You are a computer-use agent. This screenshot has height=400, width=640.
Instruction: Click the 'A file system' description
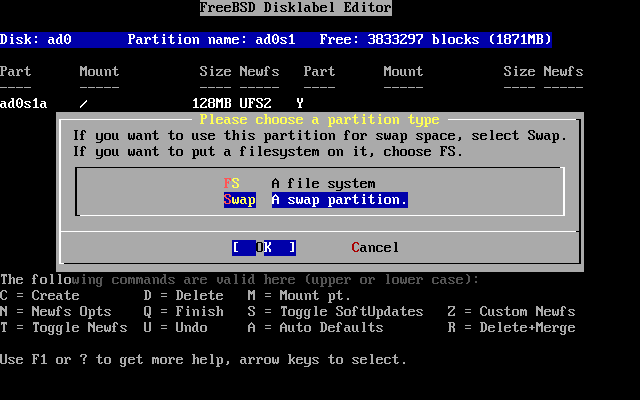pyautogui.click(x=323, y=184)
